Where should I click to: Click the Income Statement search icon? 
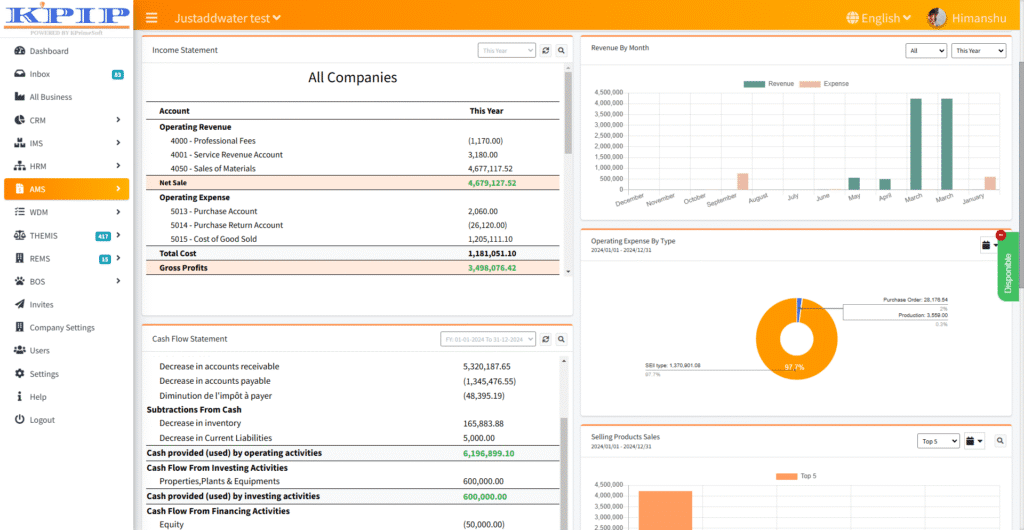pyautogui.click(x=561, y=50)
